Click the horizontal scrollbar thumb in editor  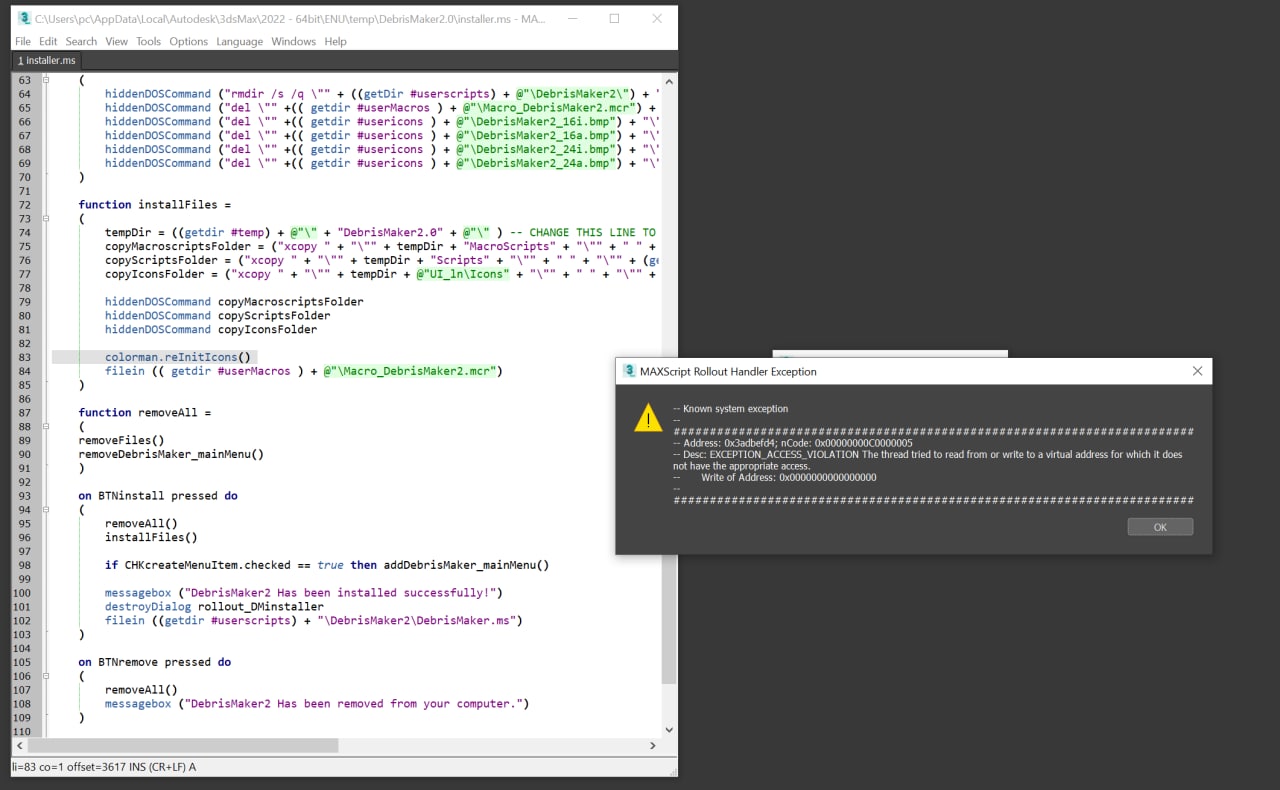[x=183, y=745]
